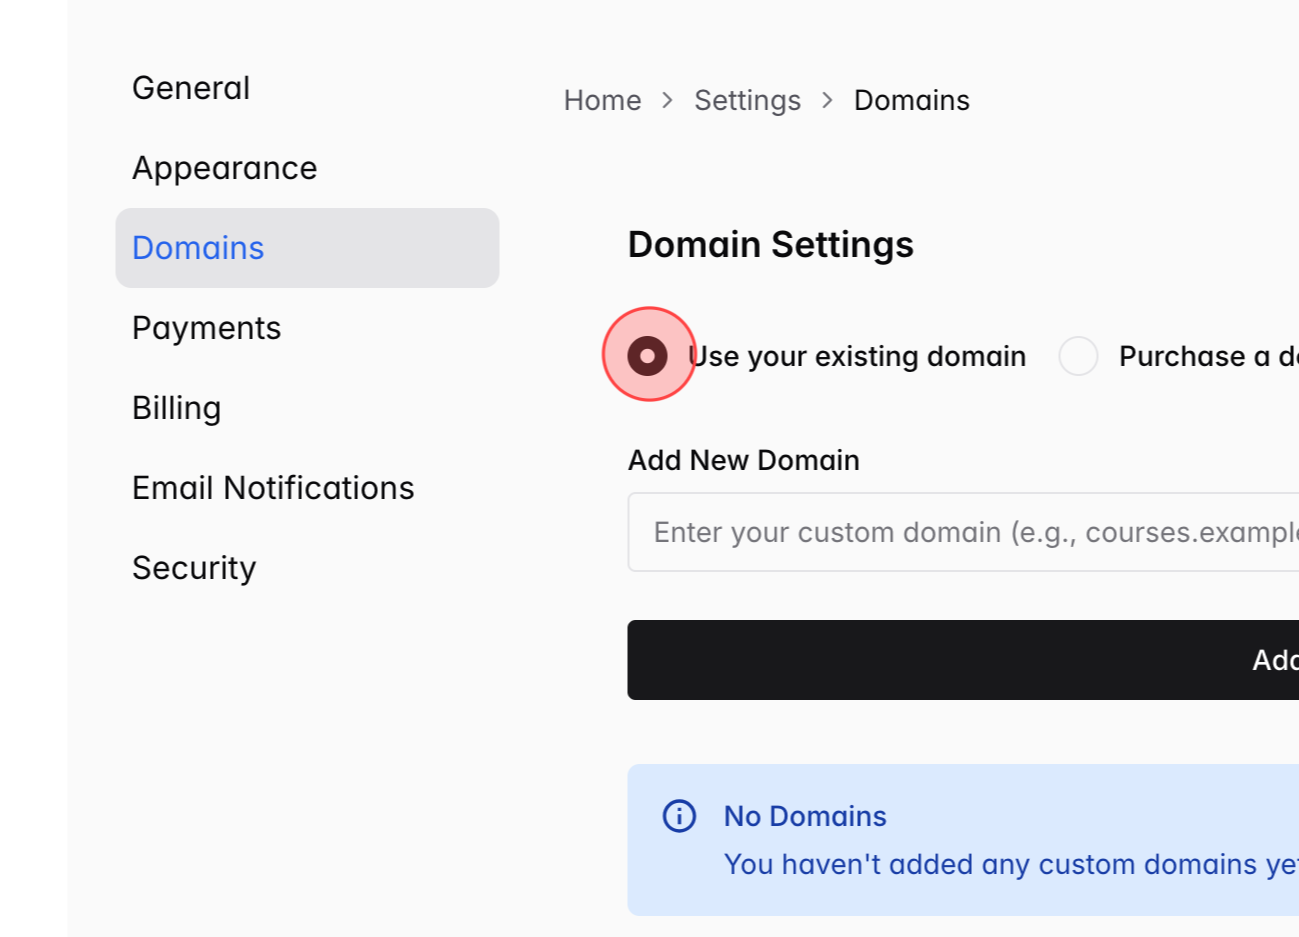Click the Domains breadcrumb item
1299x937 pixels.
click(x=911, y=100)
